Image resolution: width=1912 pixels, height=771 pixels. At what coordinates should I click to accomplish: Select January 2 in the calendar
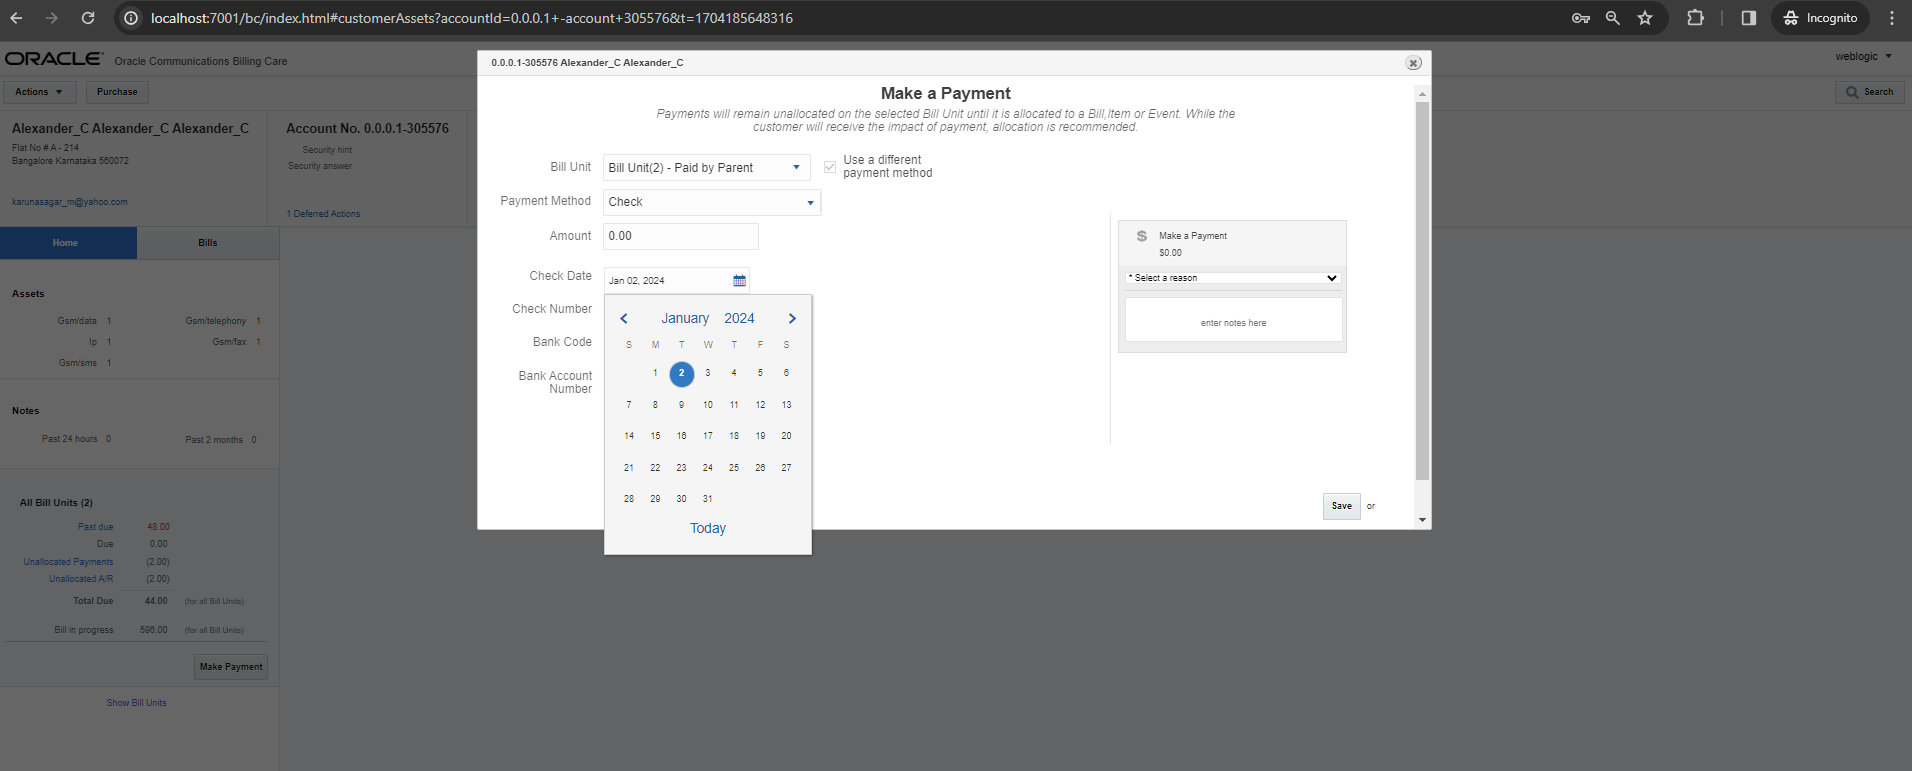tap(682, 374)
